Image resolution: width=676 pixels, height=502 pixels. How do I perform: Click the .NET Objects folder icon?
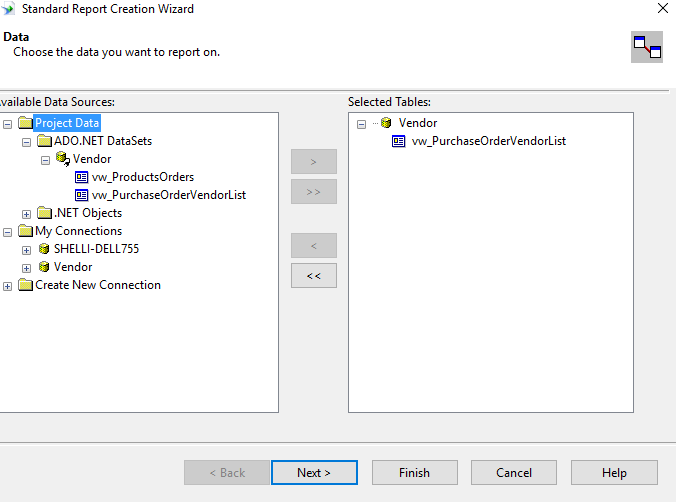pos(44,213)
